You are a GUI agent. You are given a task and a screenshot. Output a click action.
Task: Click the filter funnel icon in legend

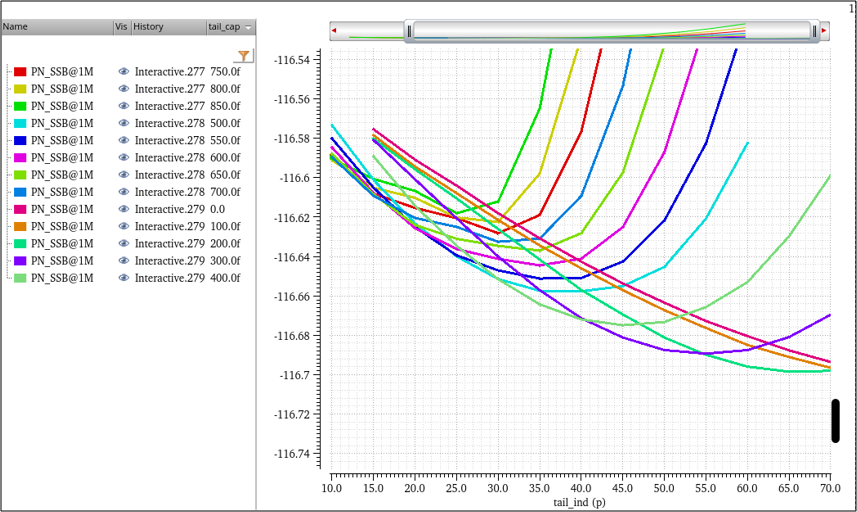(243, 56)
